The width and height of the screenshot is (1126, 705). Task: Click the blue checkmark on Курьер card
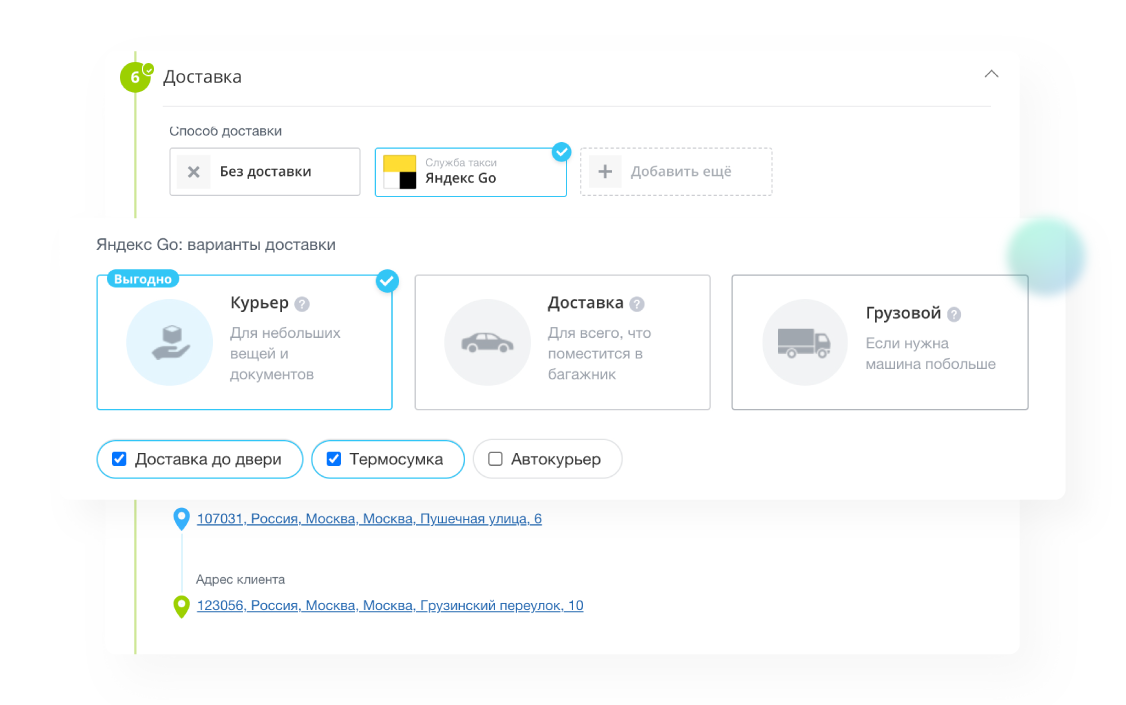coord(387,281)
